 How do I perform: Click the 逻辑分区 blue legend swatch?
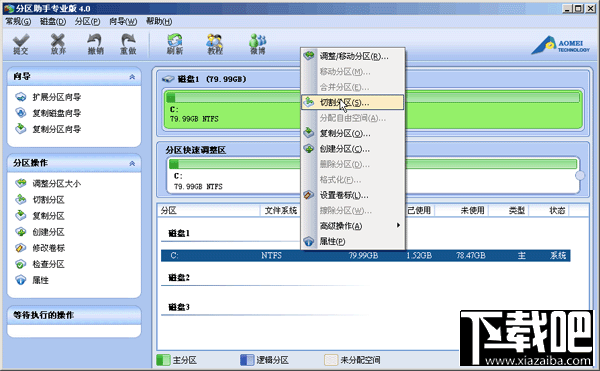[x=247, y=360]
